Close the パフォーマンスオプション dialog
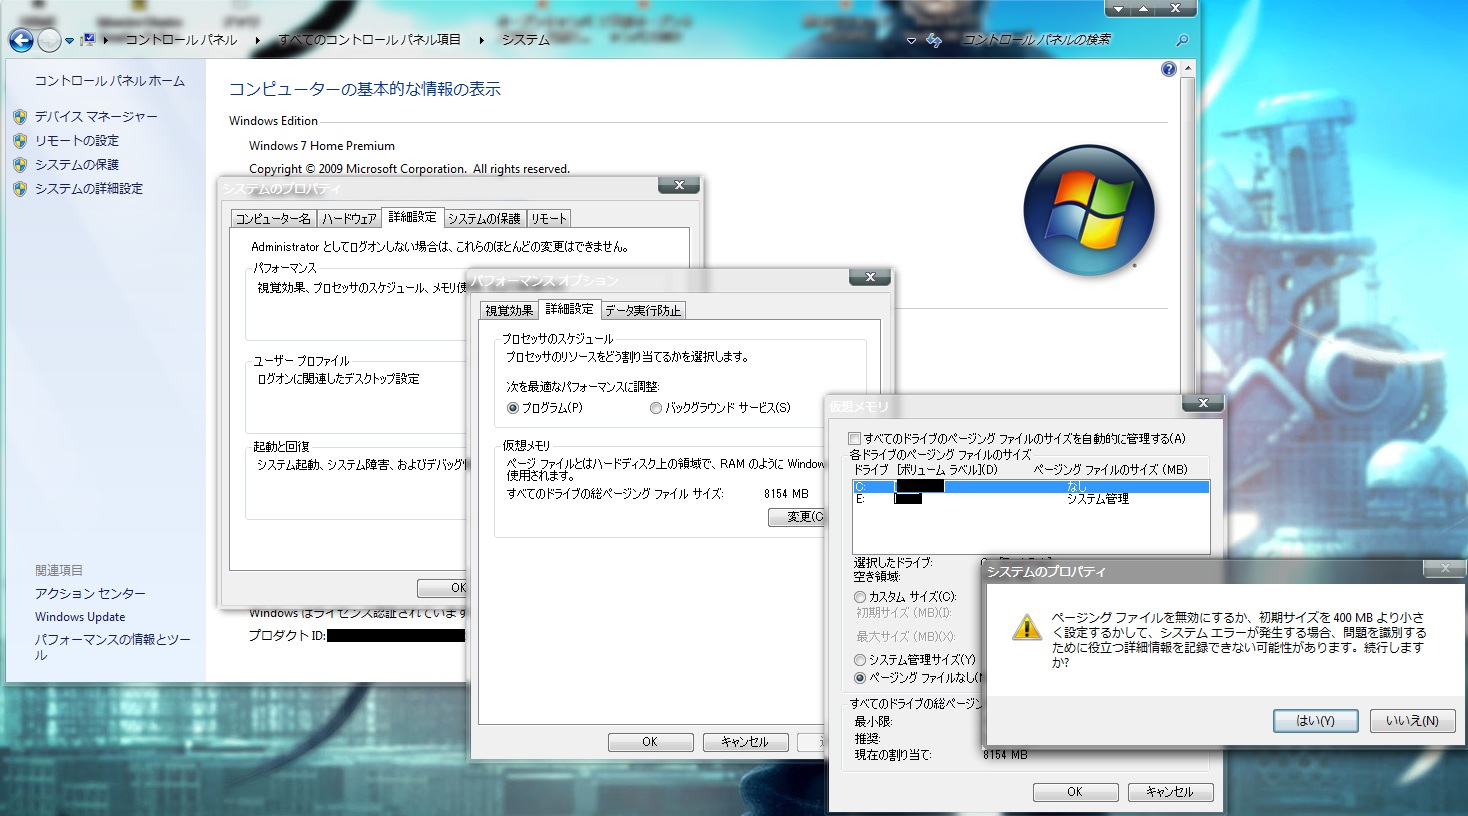Screen dimensions: 1468x816 (870, 277)
